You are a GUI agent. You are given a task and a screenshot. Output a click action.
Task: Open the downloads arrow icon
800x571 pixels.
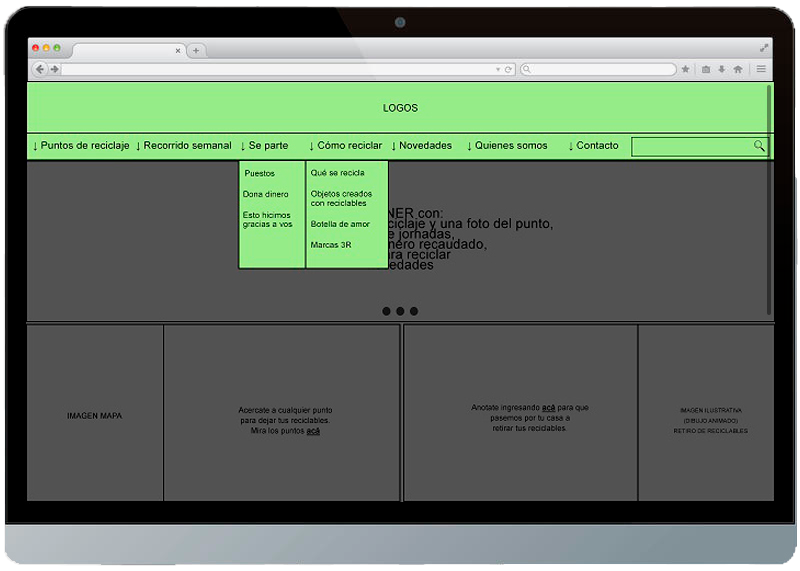point(721,69)
